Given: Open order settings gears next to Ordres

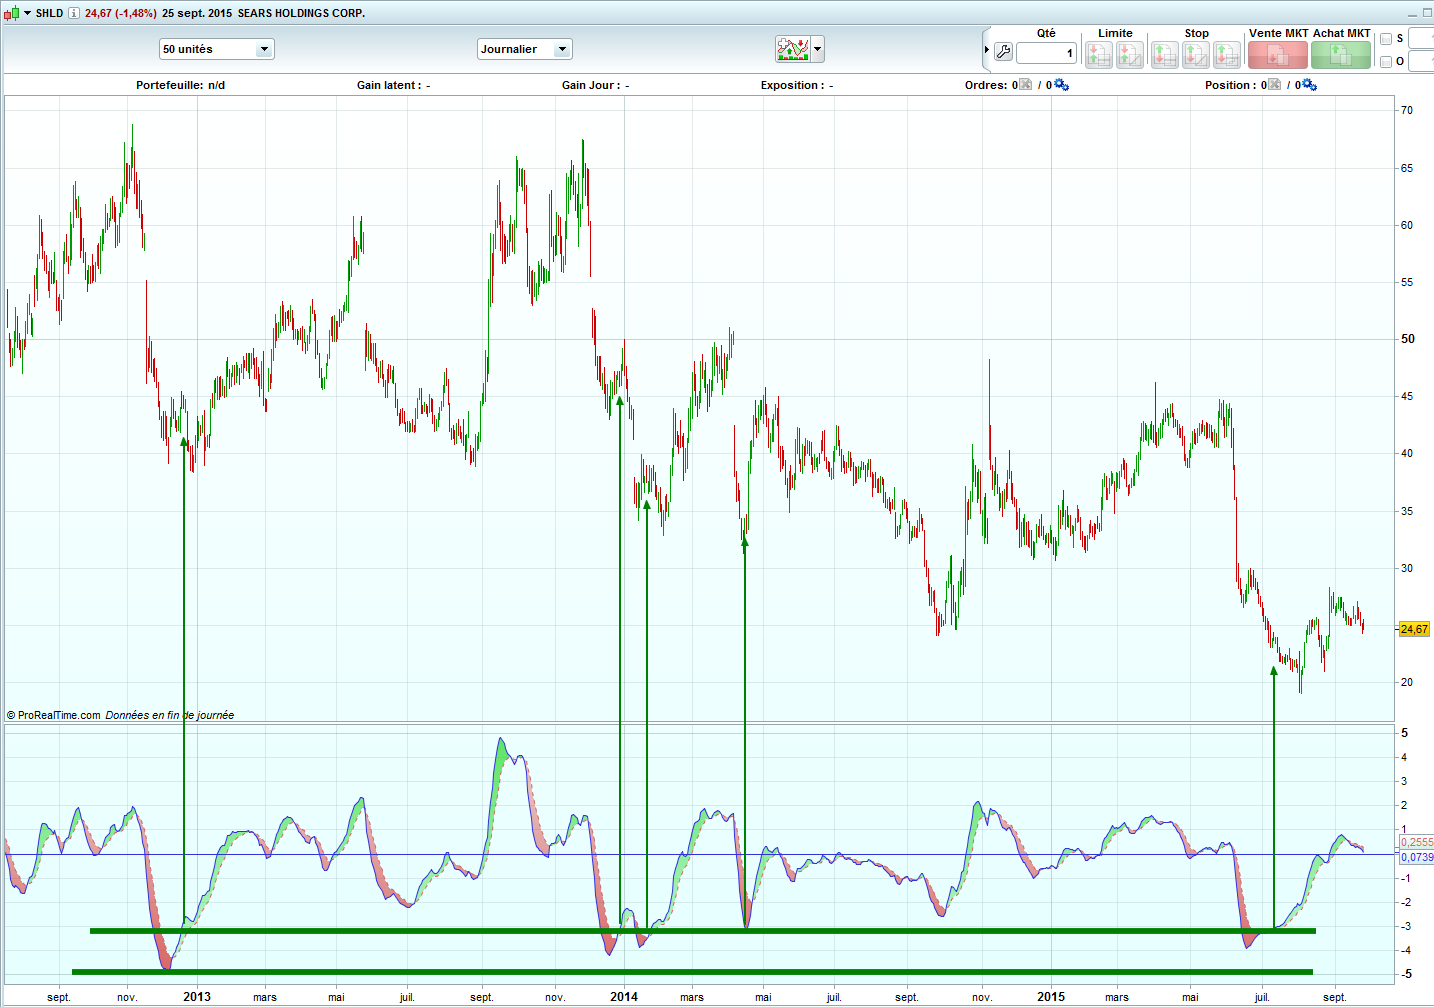Looking at the screenshot, I should coord(1061,85).
